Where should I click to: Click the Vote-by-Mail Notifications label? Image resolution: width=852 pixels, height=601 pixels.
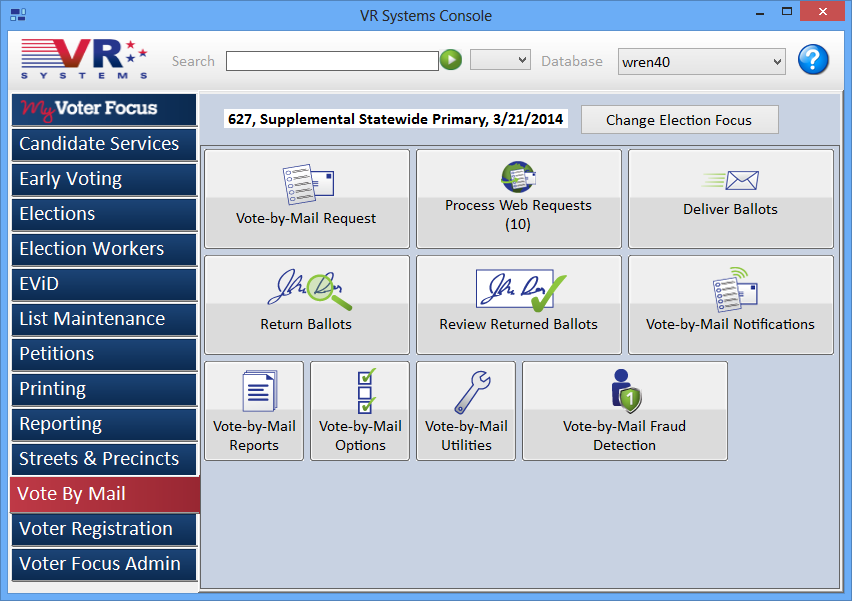[x=730, y=324]
